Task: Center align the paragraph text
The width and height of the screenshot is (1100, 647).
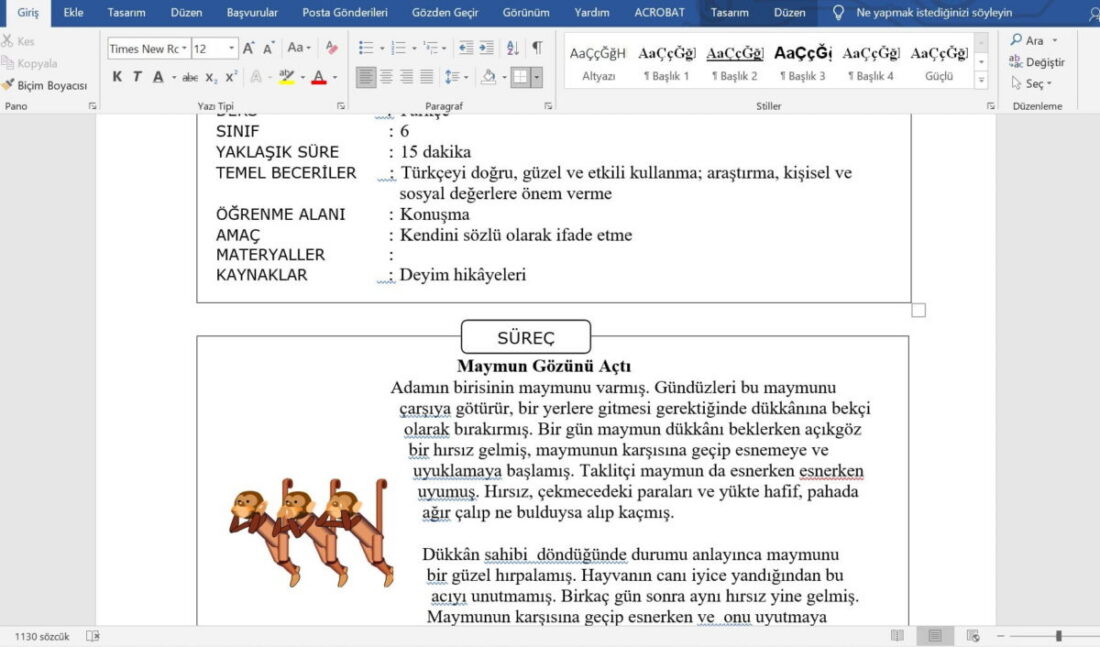Action: [386, 76]
